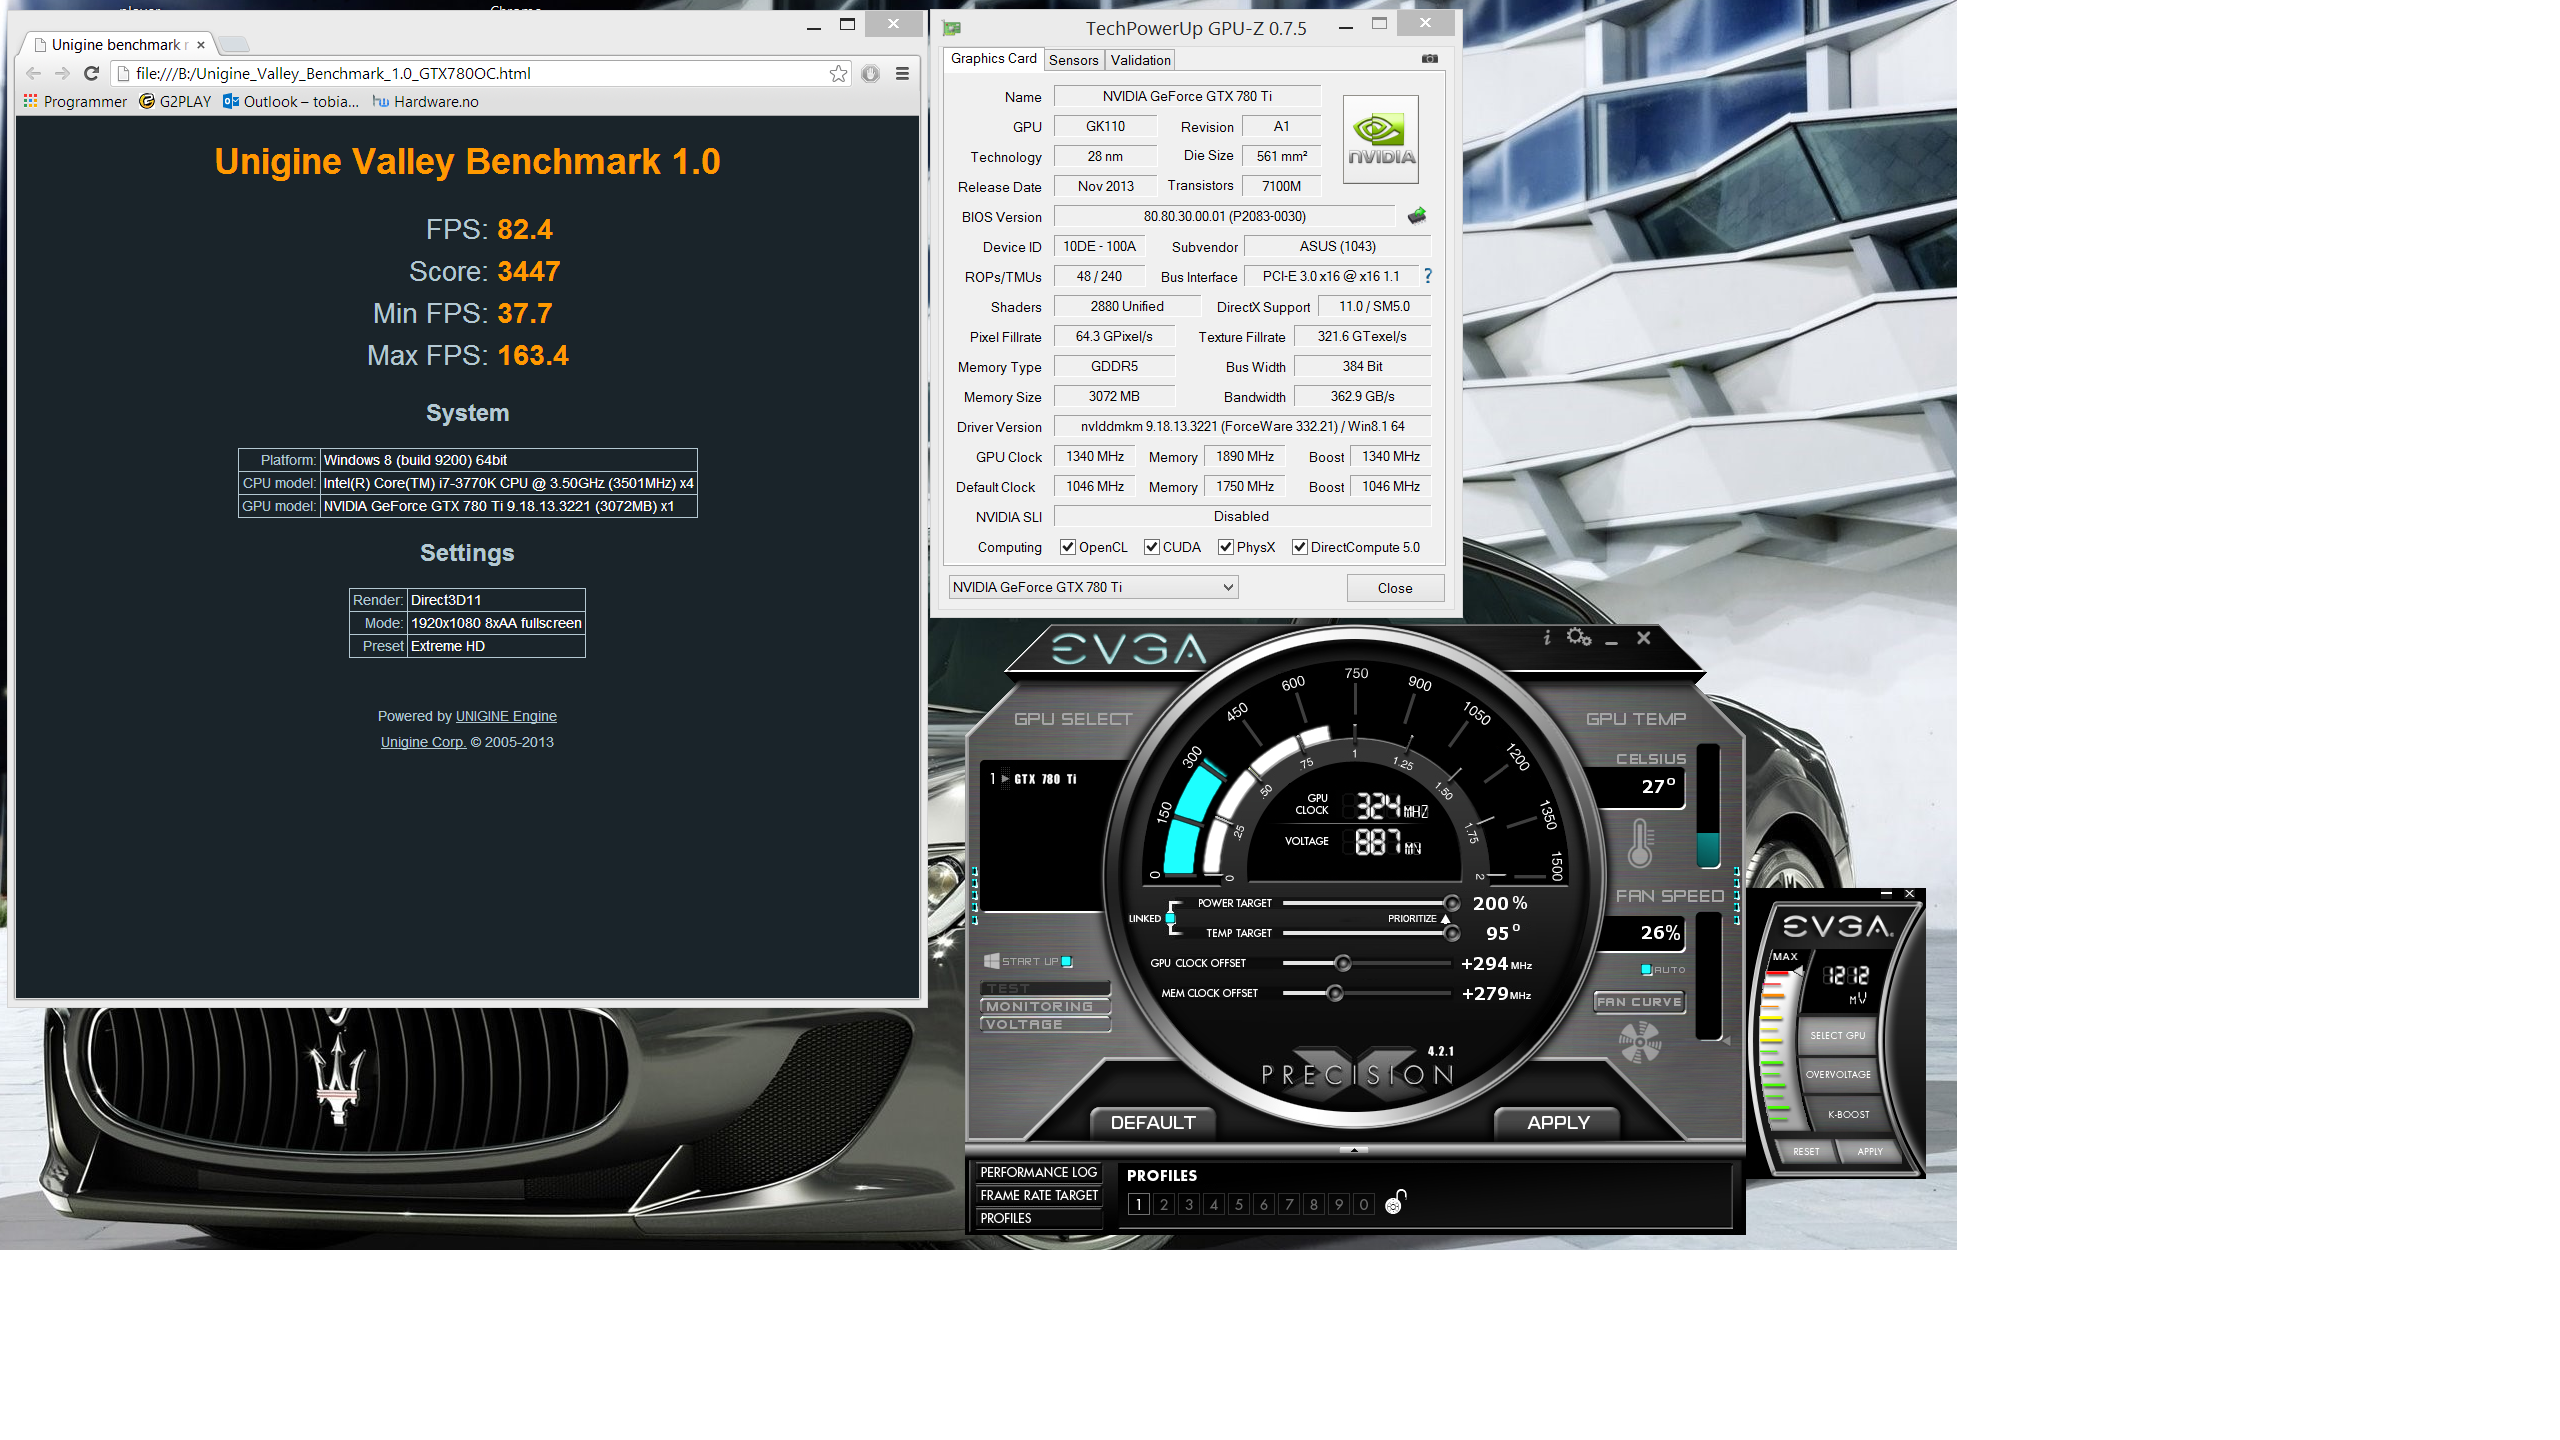Open Fan Curve settings
This screenshot has height=1440, width=2560.
point(1639,1002)
